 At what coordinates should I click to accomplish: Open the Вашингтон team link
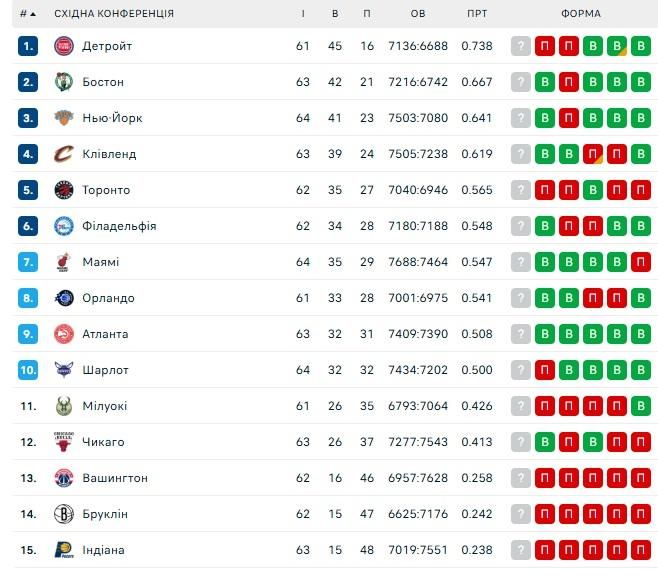(x=115, y=478)
